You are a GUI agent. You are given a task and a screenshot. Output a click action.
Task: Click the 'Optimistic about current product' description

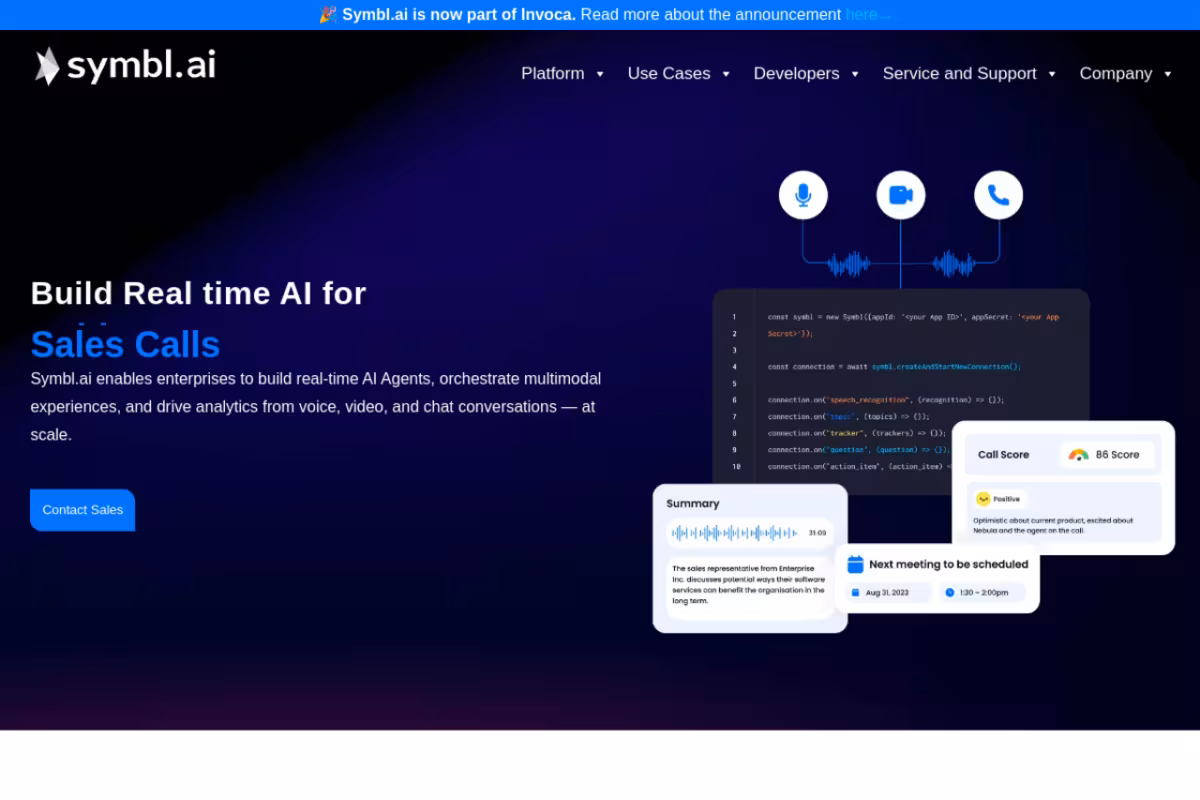[x=1053, y=525]
